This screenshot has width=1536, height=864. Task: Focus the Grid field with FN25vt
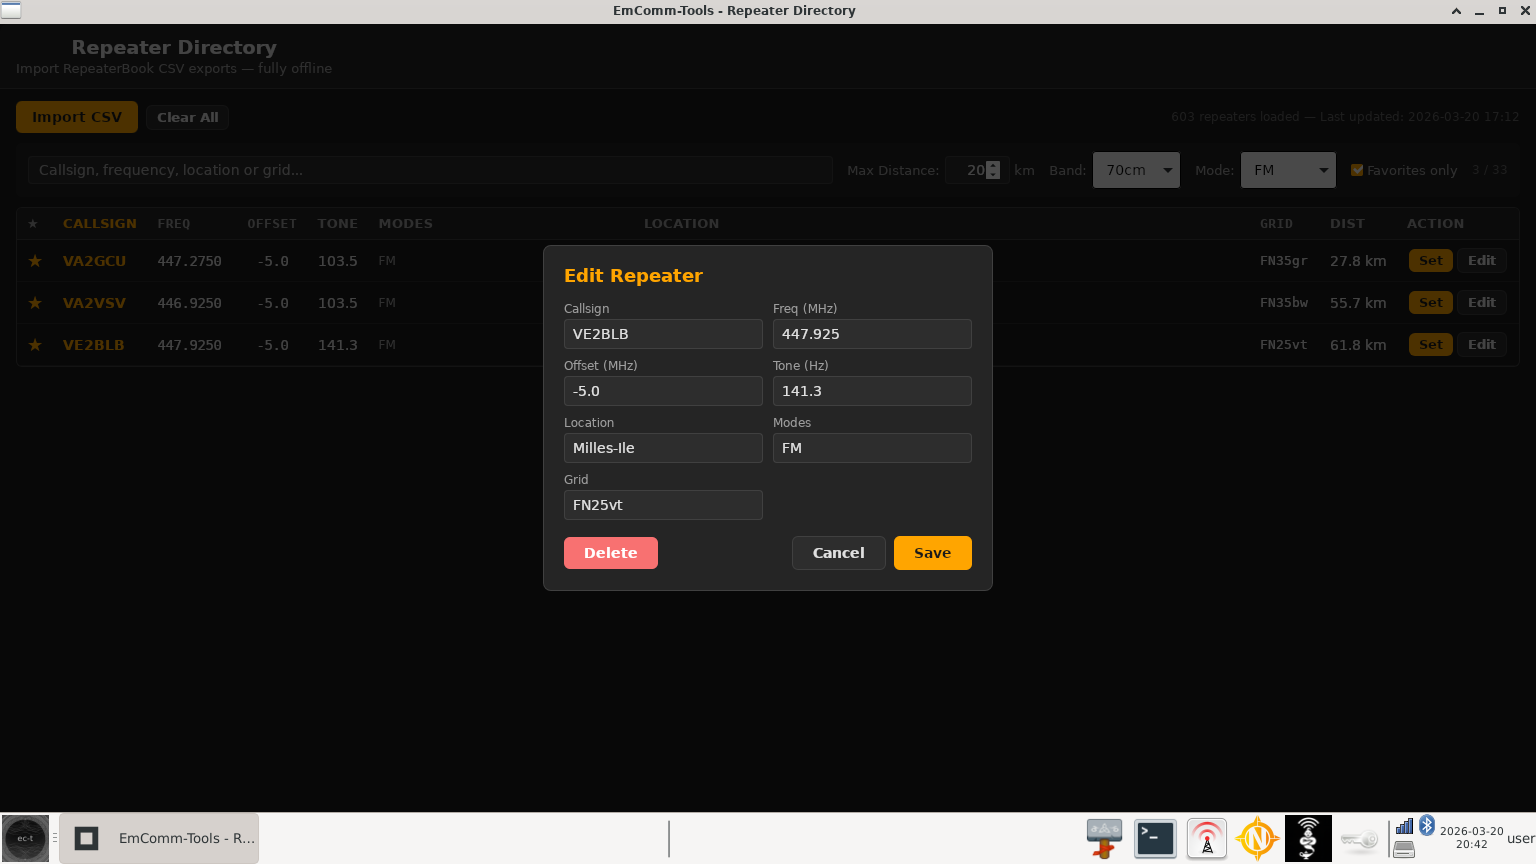[x=663, y=505]
